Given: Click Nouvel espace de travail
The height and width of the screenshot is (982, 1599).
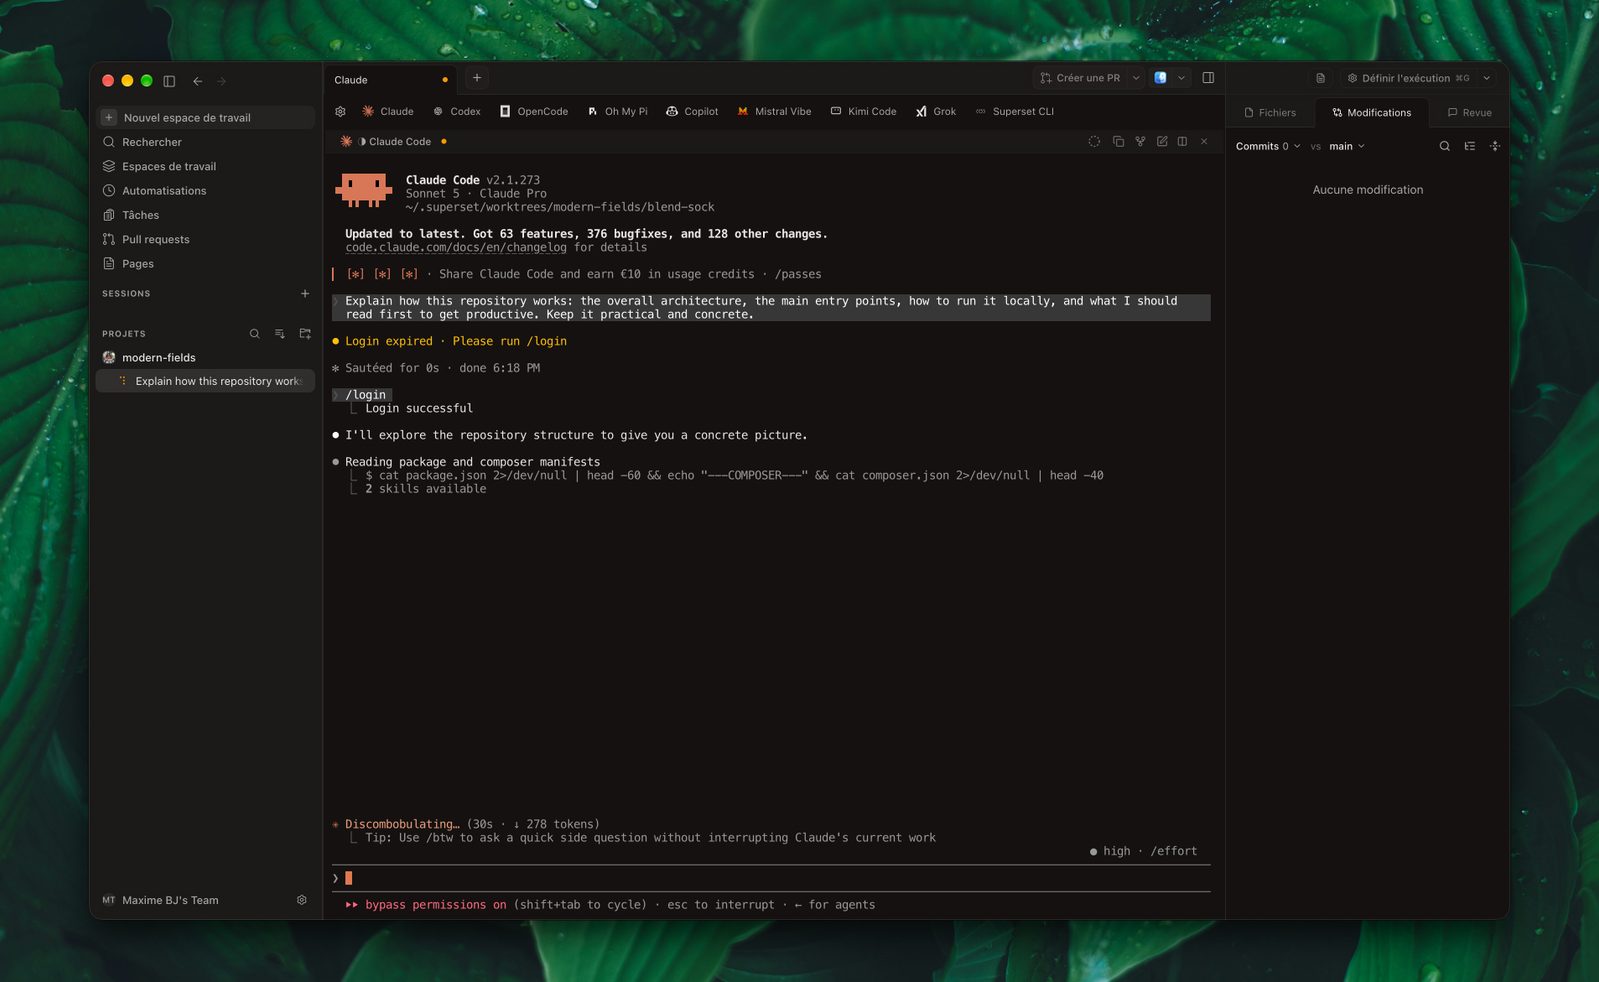Looking at the screenshot, I should tap(206, 118).
